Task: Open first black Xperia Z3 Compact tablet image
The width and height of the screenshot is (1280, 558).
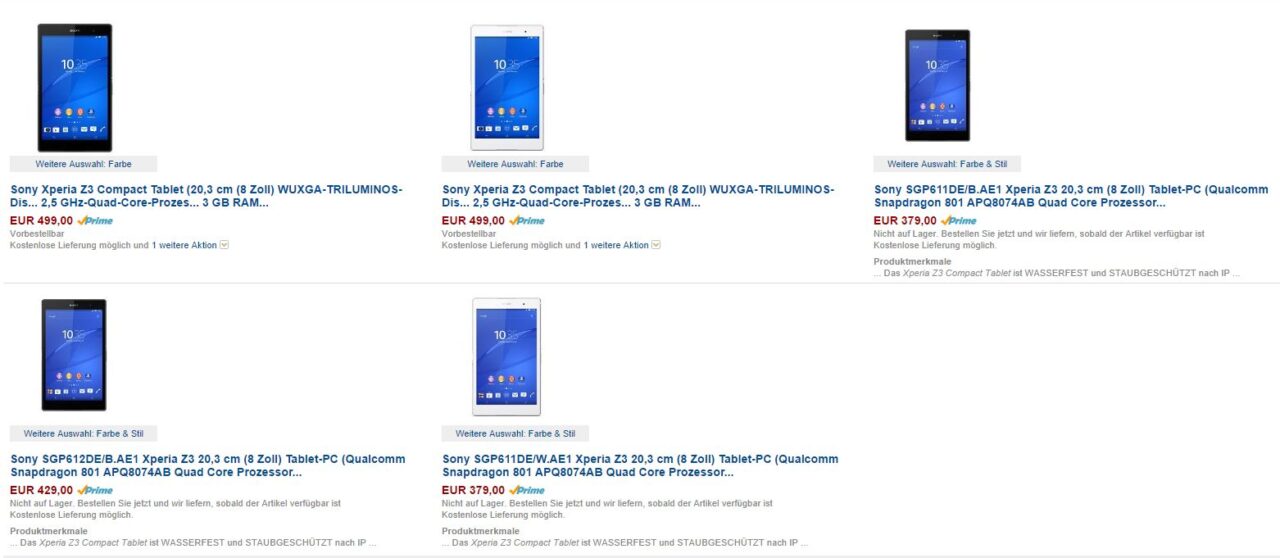Action: 75,88
